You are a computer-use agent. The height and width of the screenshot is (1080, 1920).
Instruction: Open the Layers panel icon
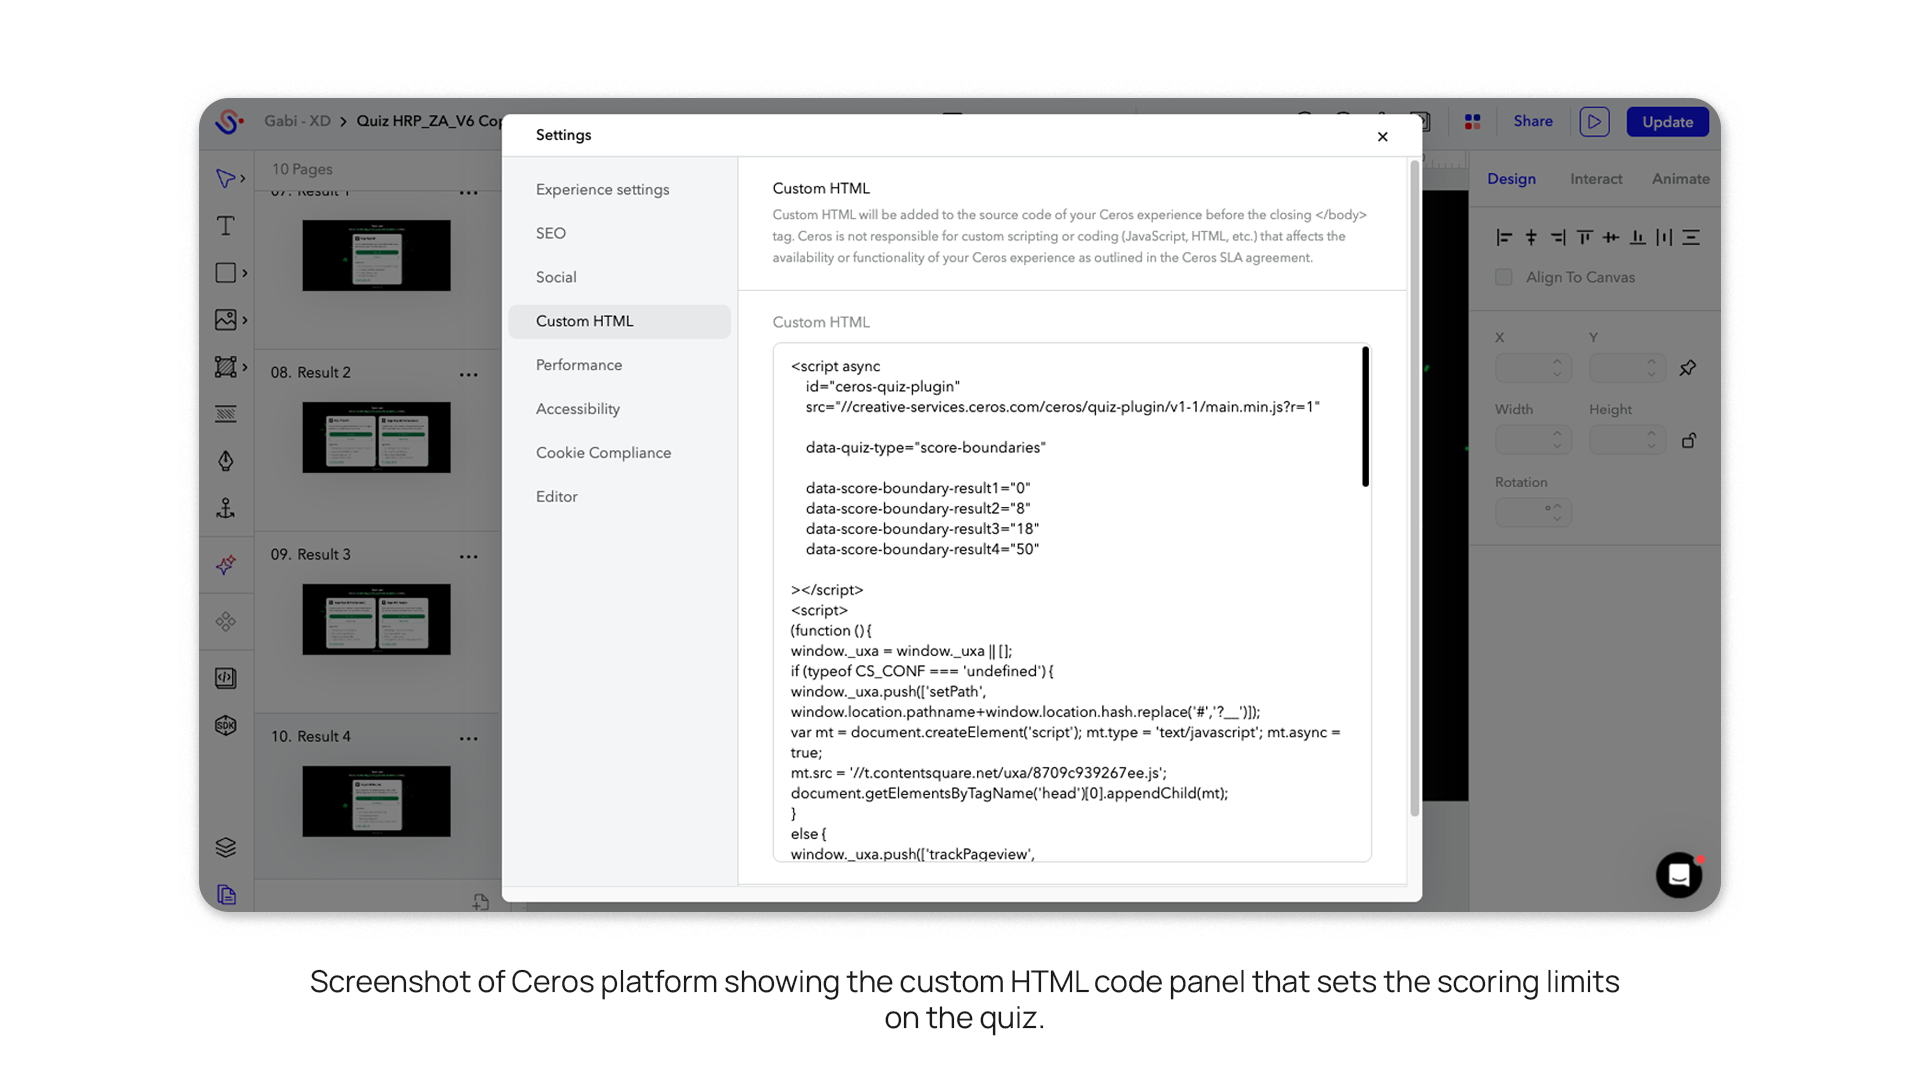coord(226,847)
